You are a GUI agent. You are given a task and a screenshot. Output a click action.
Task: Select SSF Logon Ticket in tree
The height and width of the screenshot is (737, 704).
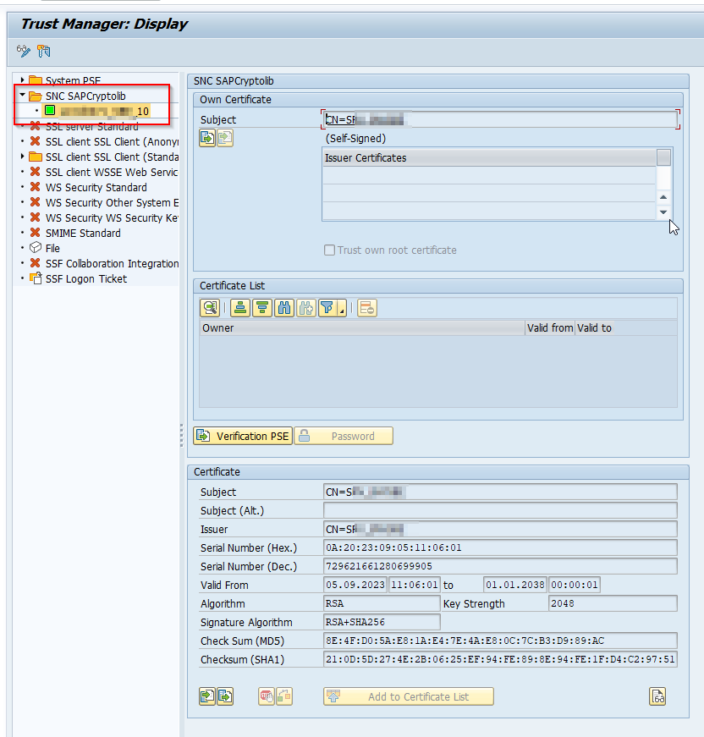click(x=86, y=279)
